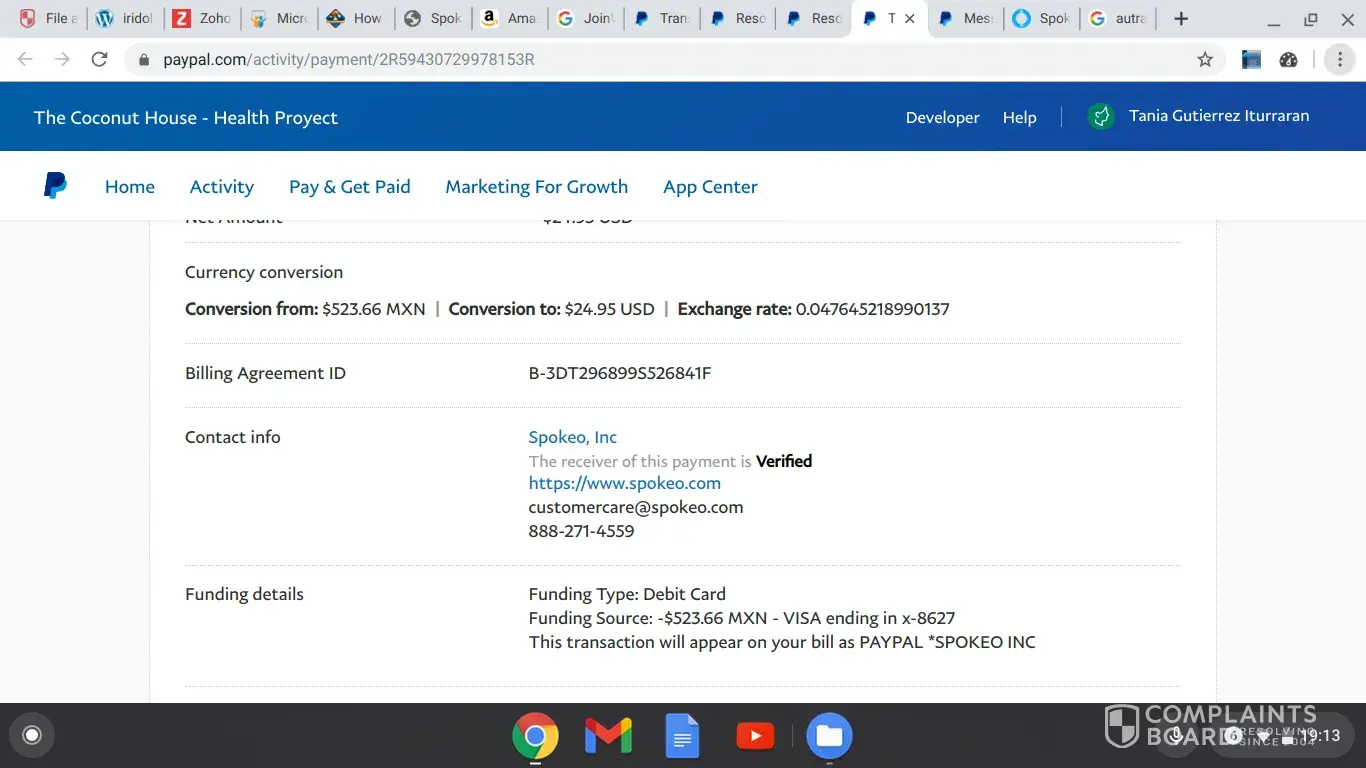This screenshot has height=768, width=1366.
Task: Go to the Activity menu
Action: 221,187
